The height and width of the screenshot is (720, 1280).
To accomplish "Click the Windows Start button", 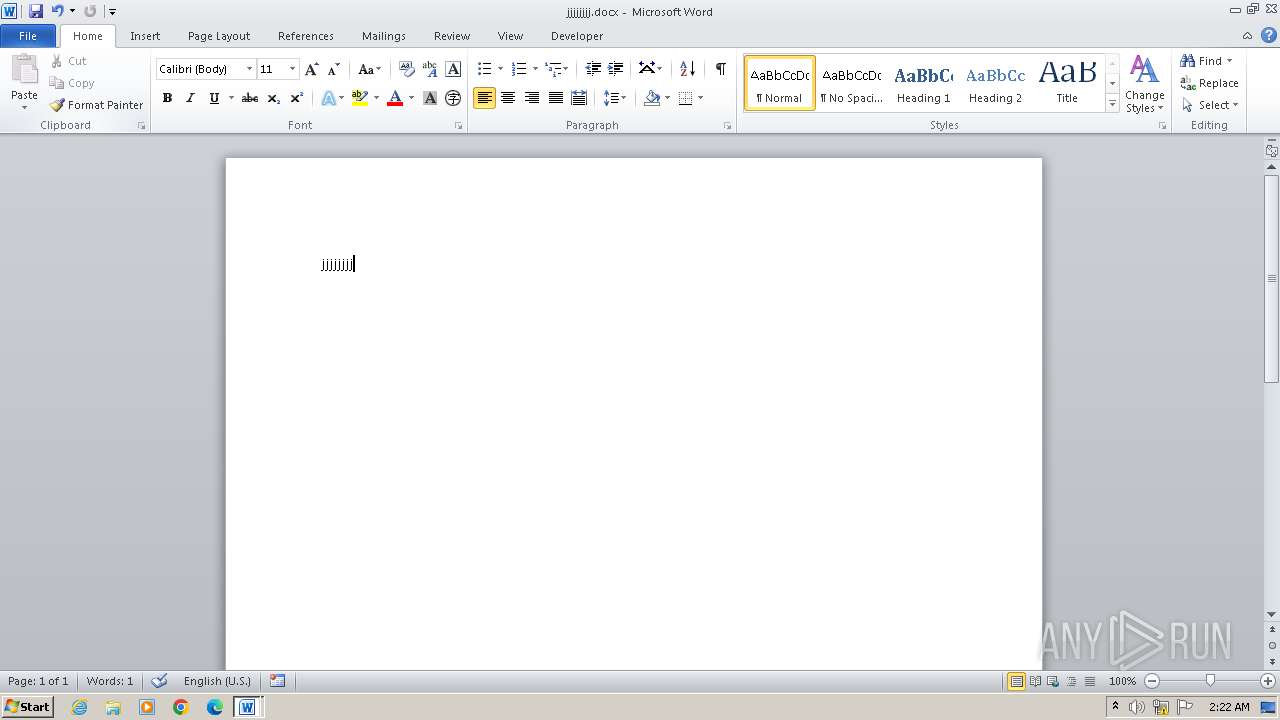I will click(x=27, y=707).
